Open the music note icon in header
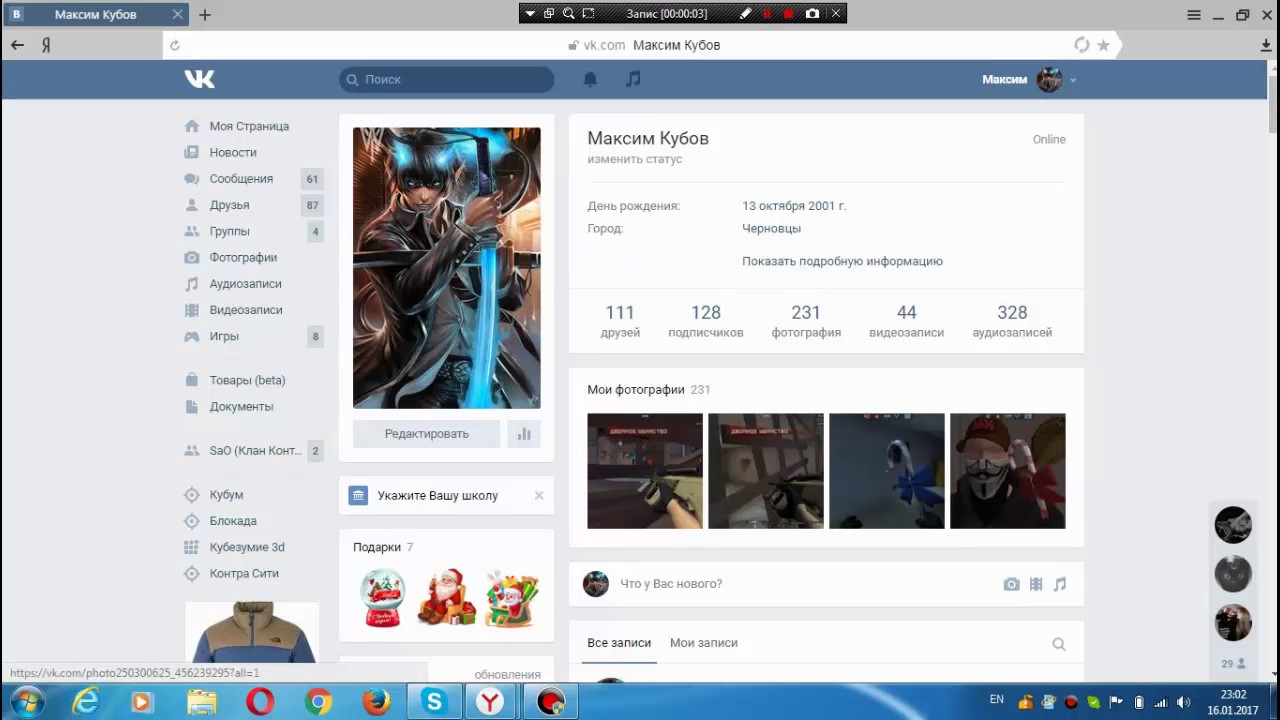Screen dimensions: 1280x720 pos(633,79)
